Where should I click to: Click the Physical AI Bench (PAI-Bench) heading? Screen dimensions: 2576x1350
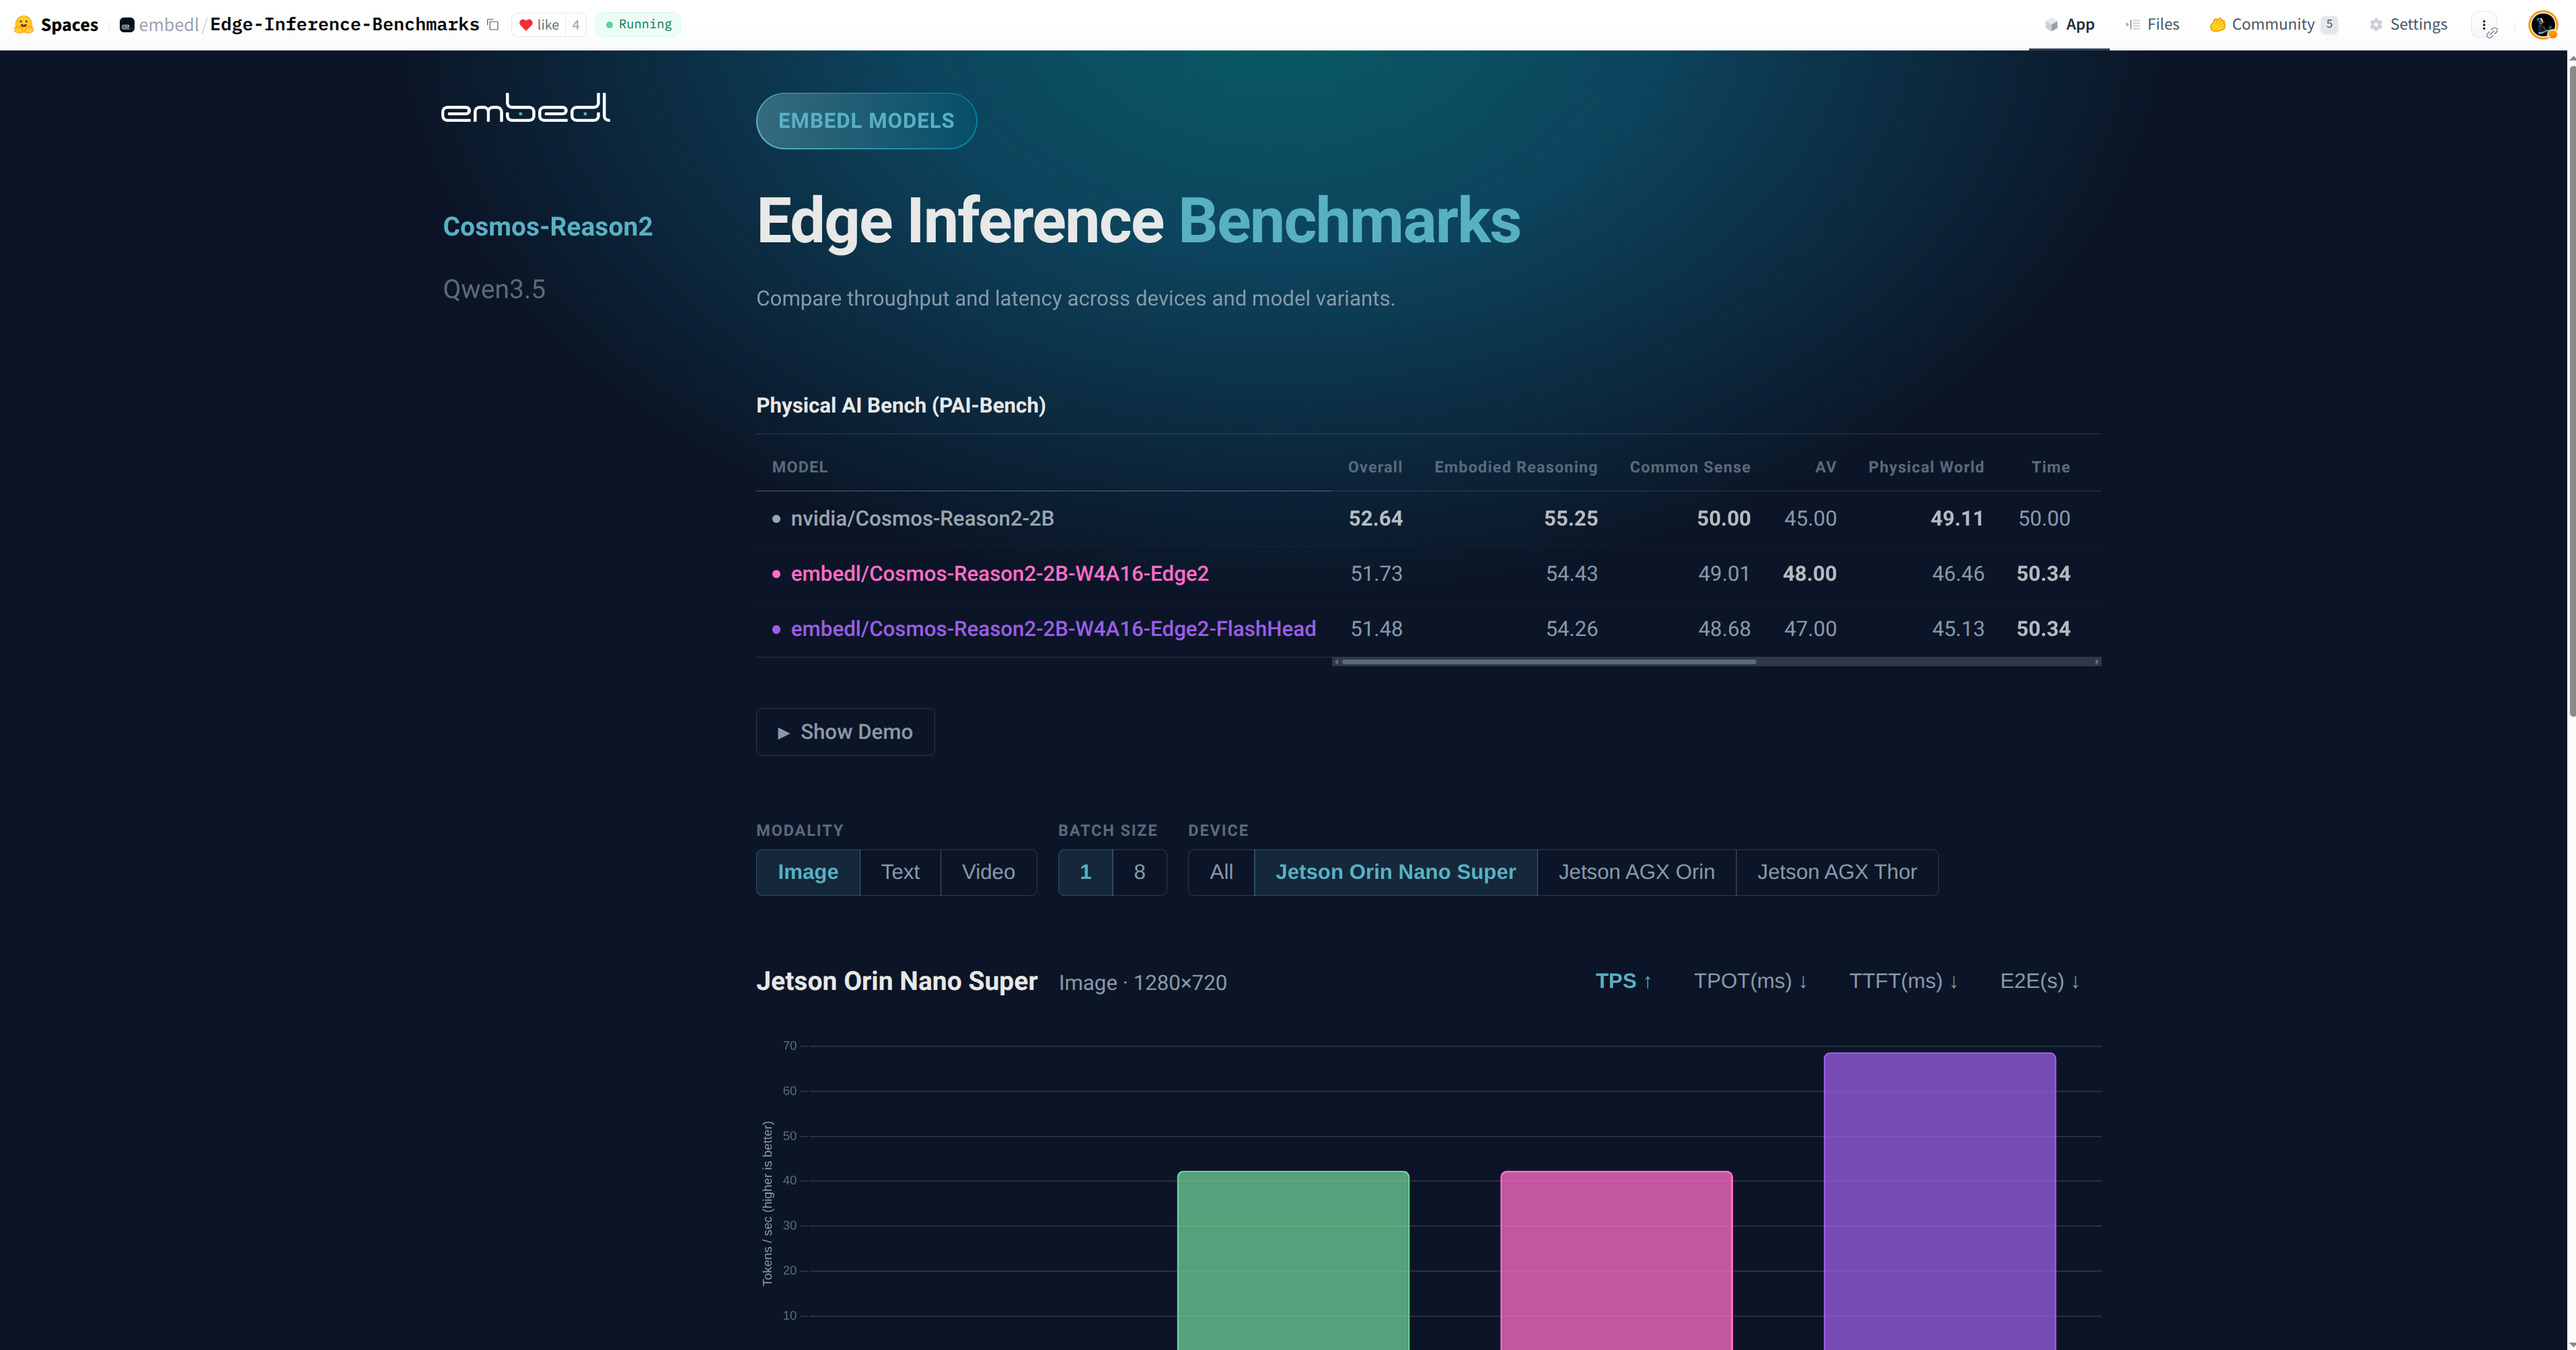(900, 406)
